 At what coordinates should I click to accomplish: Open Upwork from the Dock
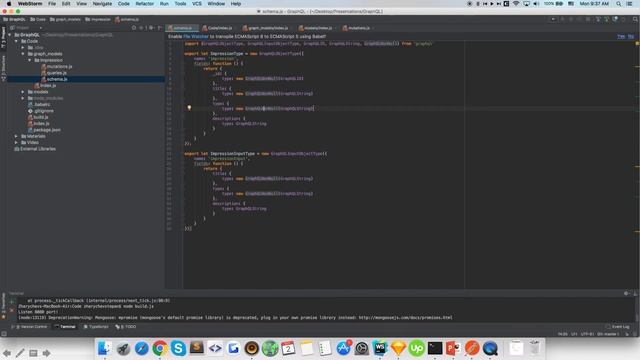coord(417,348)
